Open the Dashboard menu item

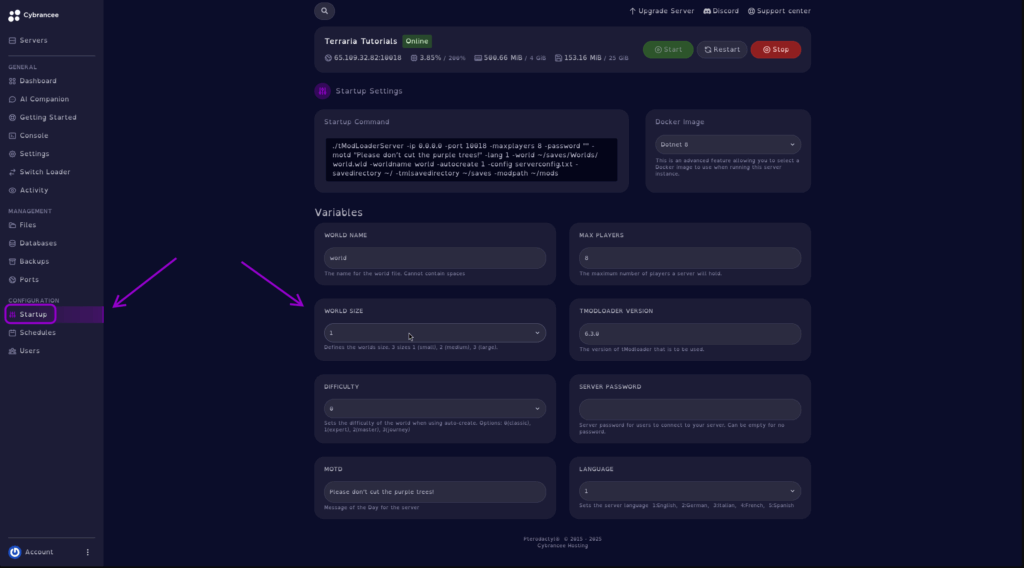click(38, 81)
